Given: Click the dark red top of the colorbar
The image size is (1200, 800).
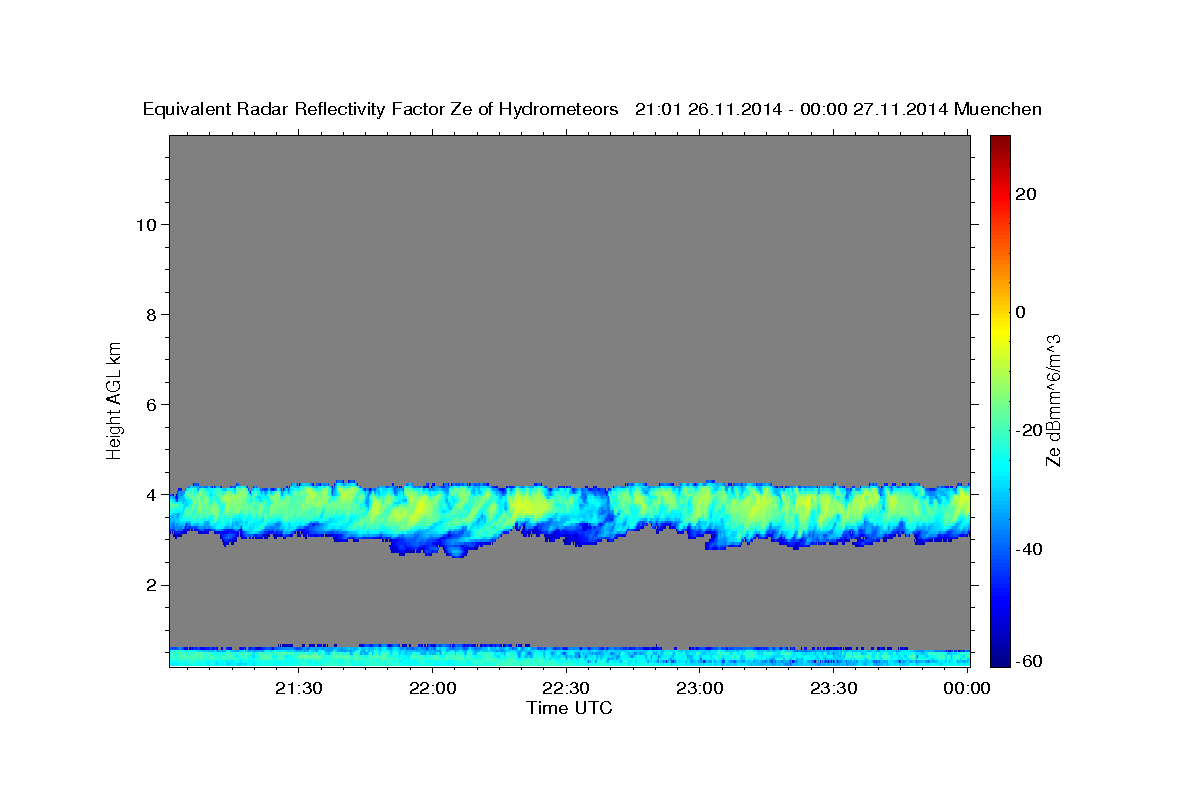Looking at the screenshot, I should pyautogui.click(x=999, y=142).
